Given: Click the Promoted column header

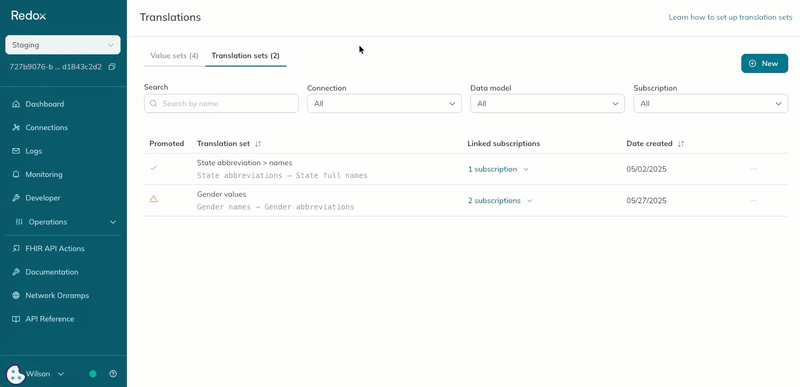Looking at the screenshot, I should pyautogui.click(x=166, y=144).
